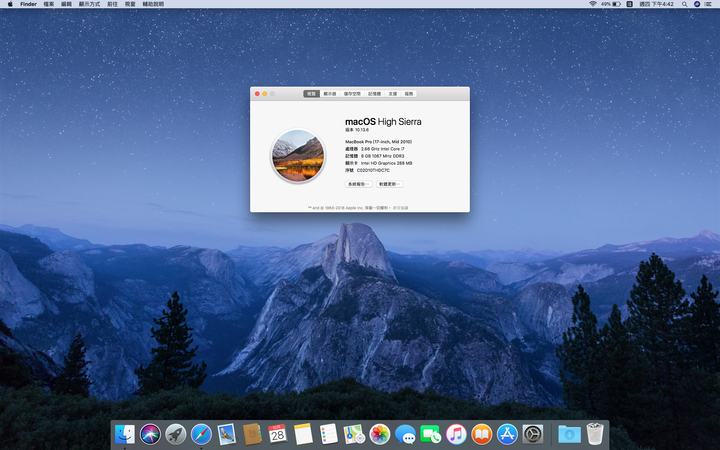Click the menu bar date and time
This screenshot has height=450, width=720.
(x=657, y=4)
